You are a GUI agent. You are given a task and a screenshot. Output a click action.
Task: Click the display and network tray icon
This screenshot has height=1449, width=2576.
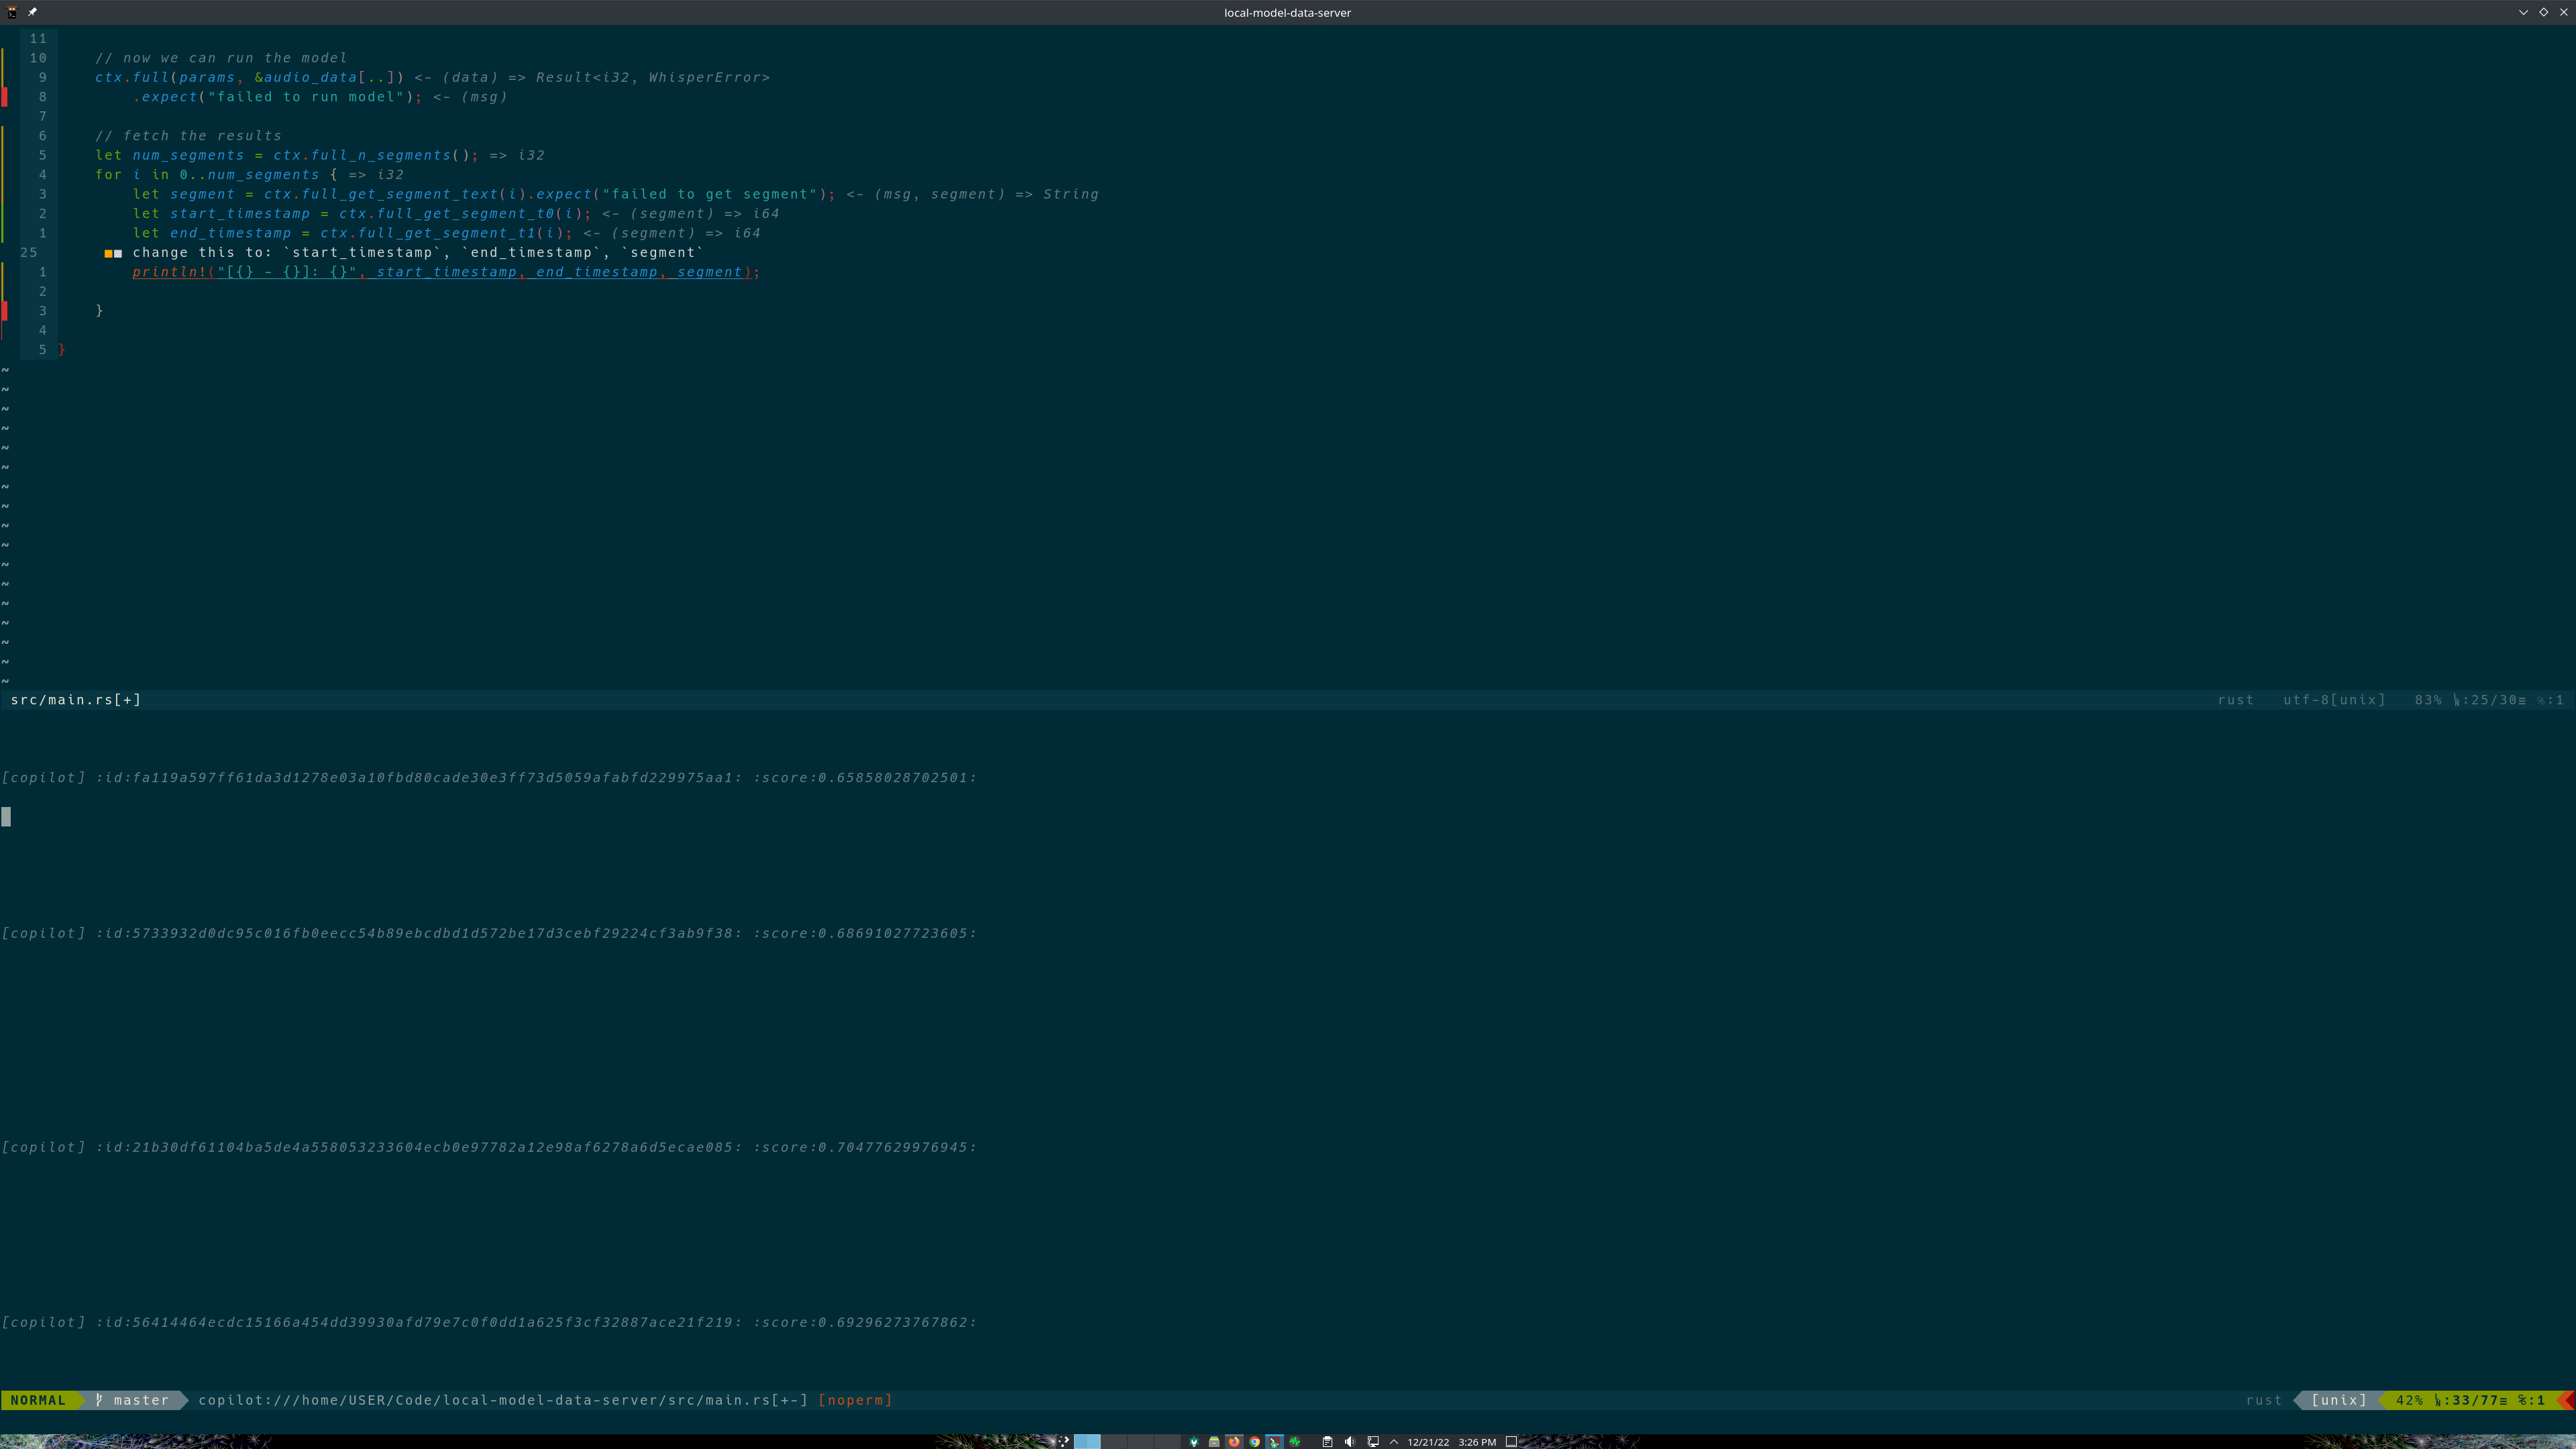(x=1373, y=1442)
